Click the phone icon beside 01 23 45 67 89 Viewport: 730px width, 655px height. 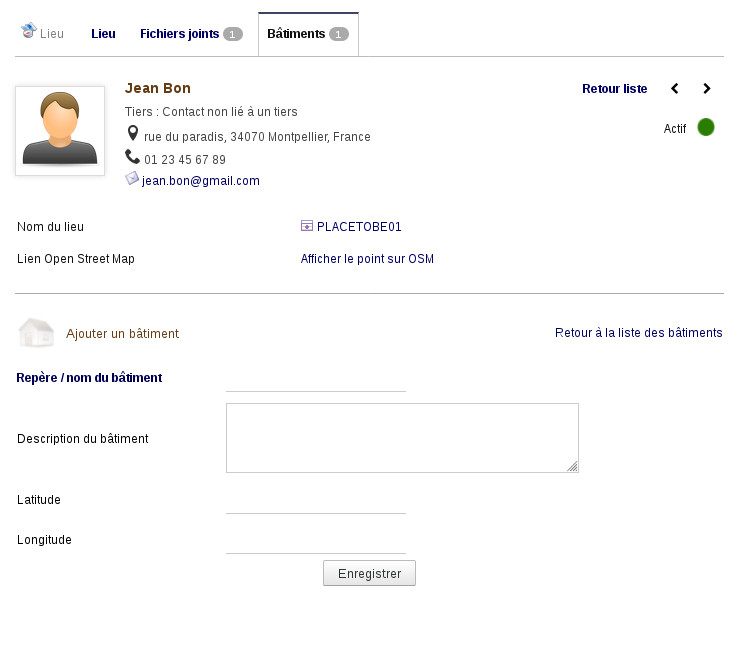(x=132, y=157)
